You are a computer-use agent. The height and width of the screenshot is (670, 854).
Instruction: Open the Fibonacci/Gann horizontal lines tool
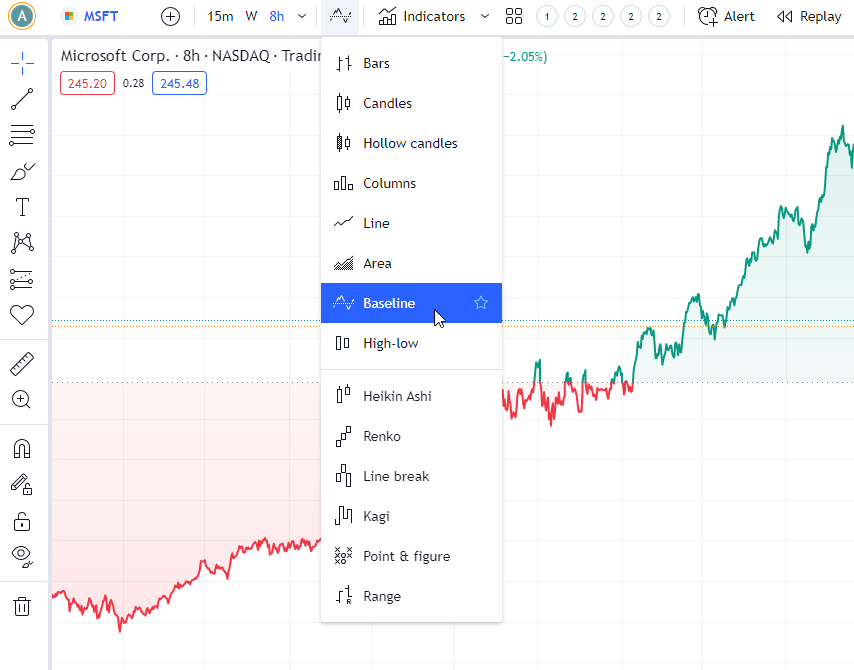[x=22, y=135]
